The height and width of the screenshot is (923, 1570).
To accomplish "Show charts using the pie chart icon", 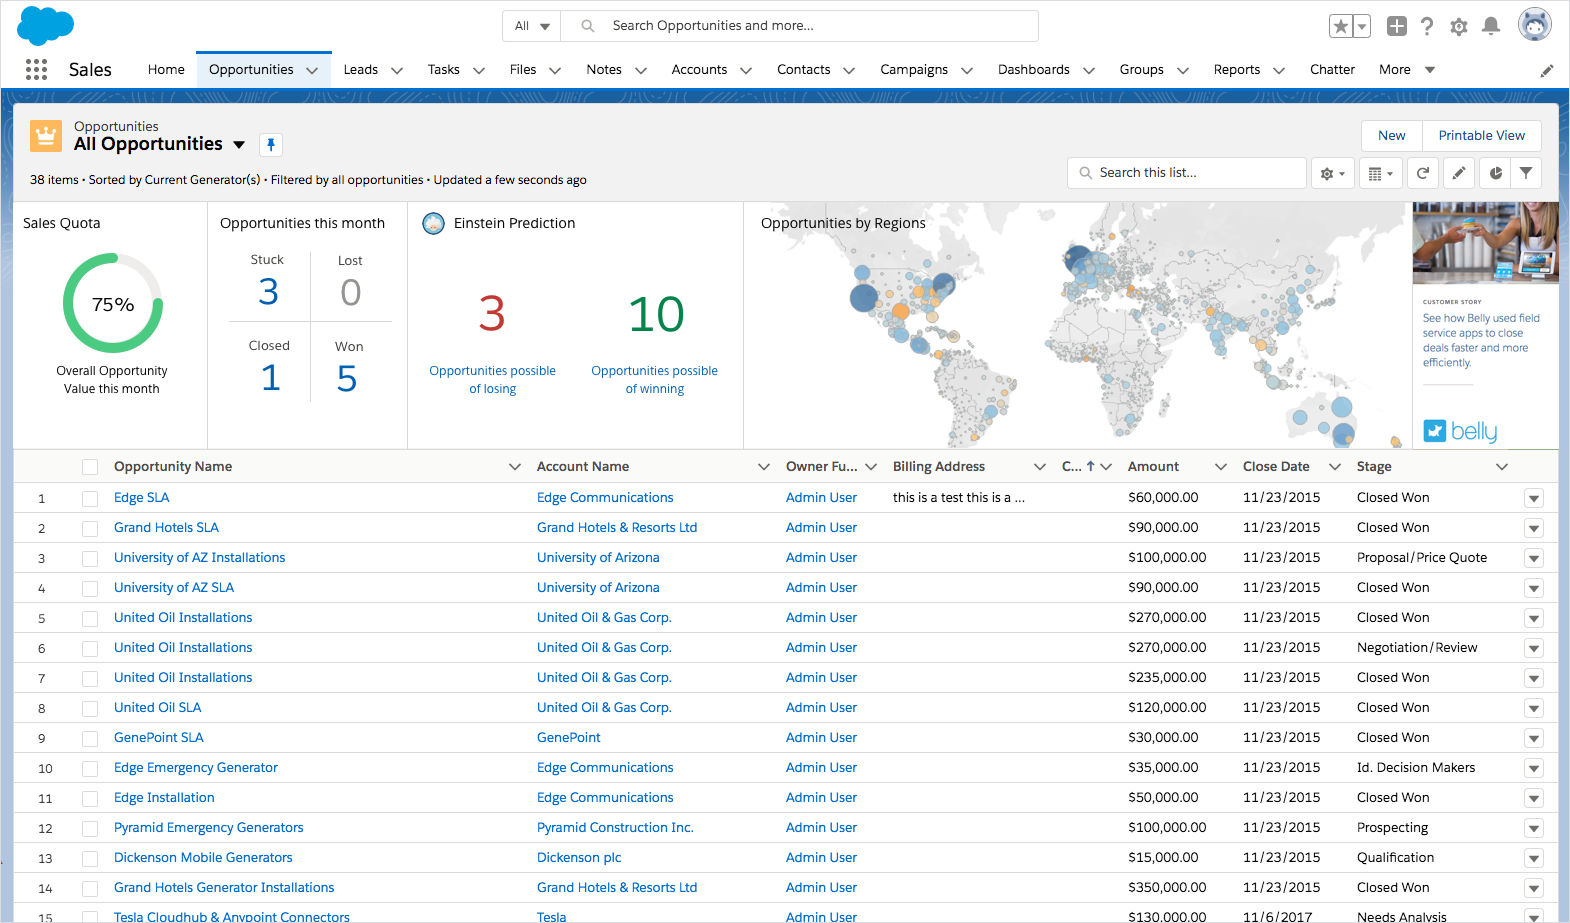I will (1495, 173).
